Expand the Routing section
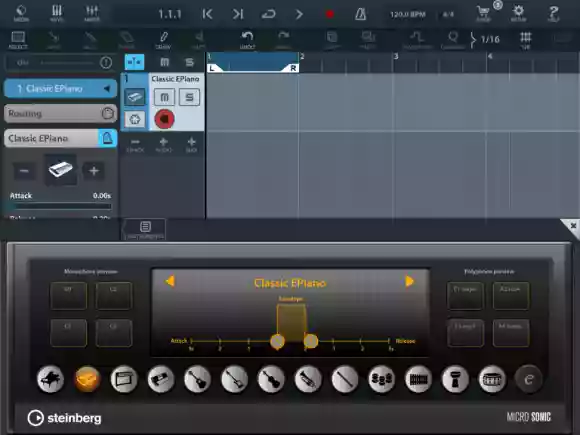This screenshot has height=435, width=580. click(60, 113)
